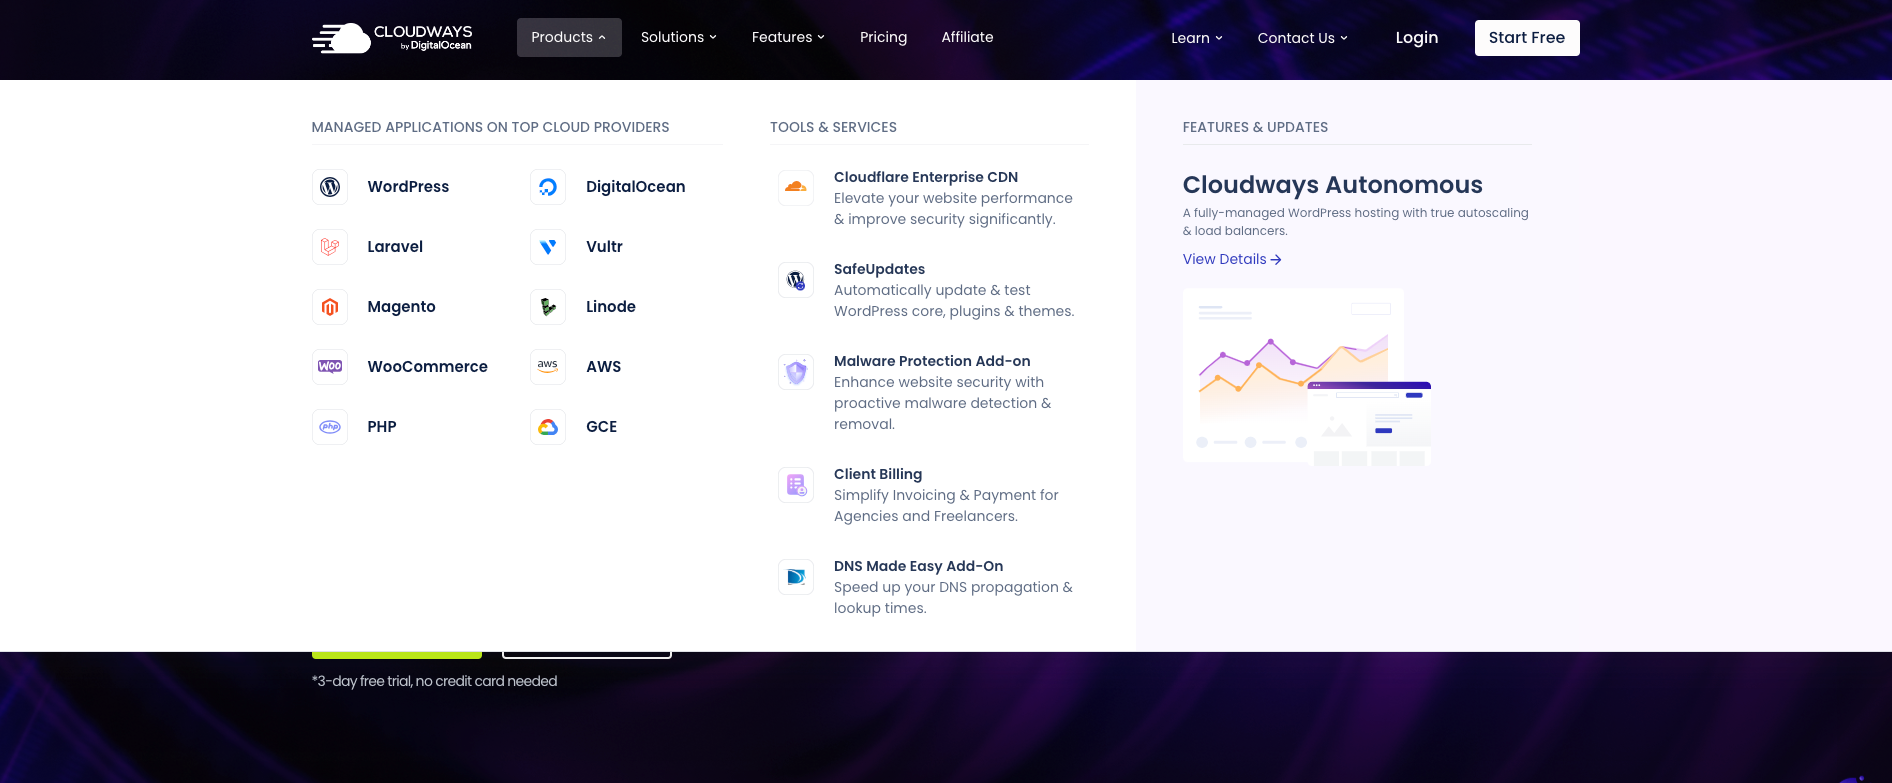The height and width of the screenshot is (783, 1892).
Task: Click the Cloudways Autonomous heading
Action: 1332,185
